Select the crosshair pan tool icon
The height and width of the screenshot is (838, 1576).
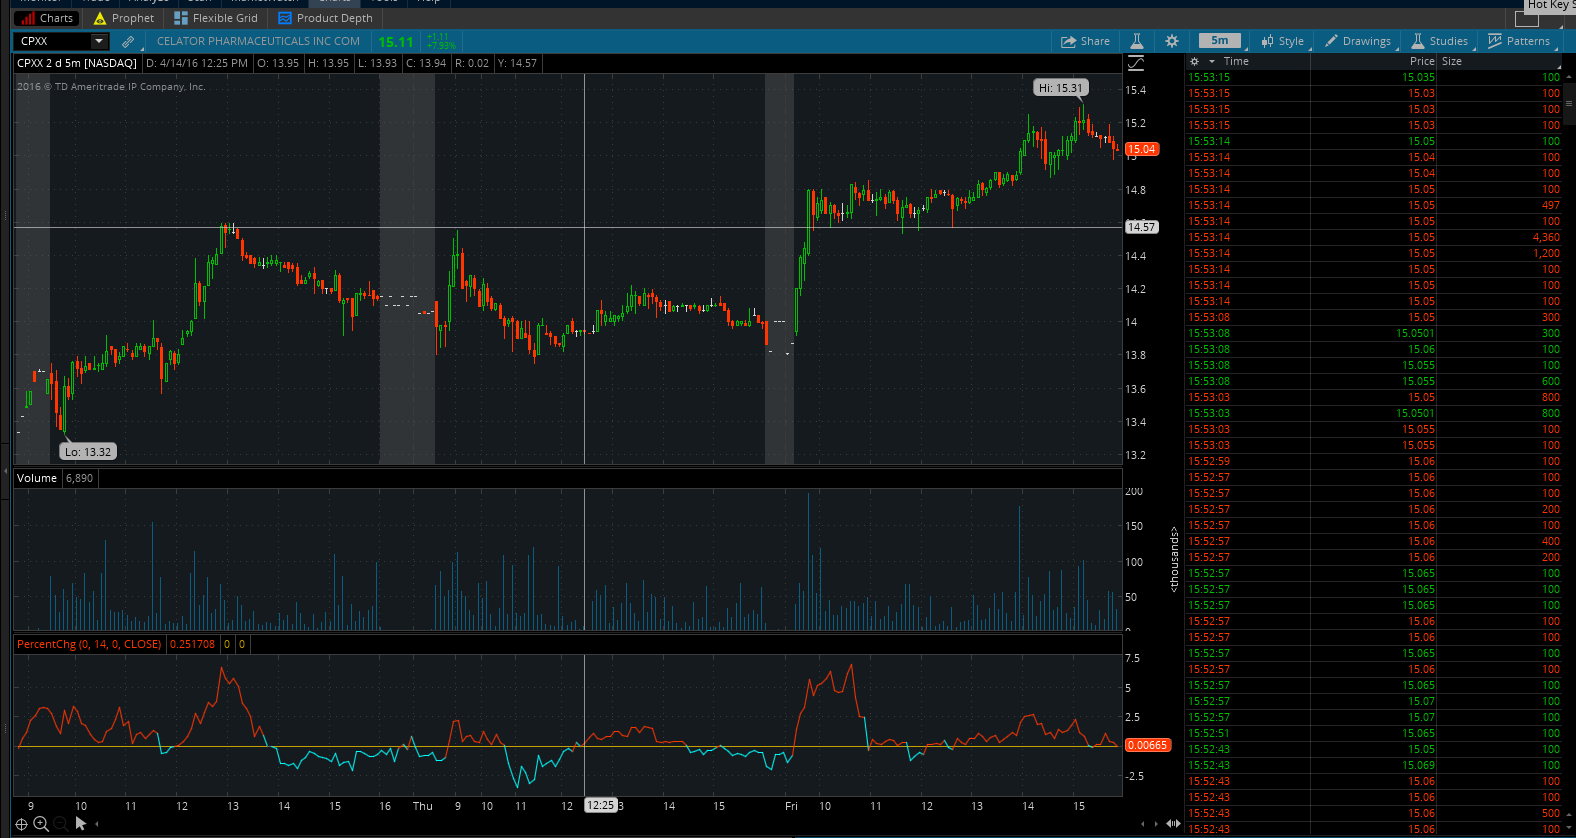21,824
